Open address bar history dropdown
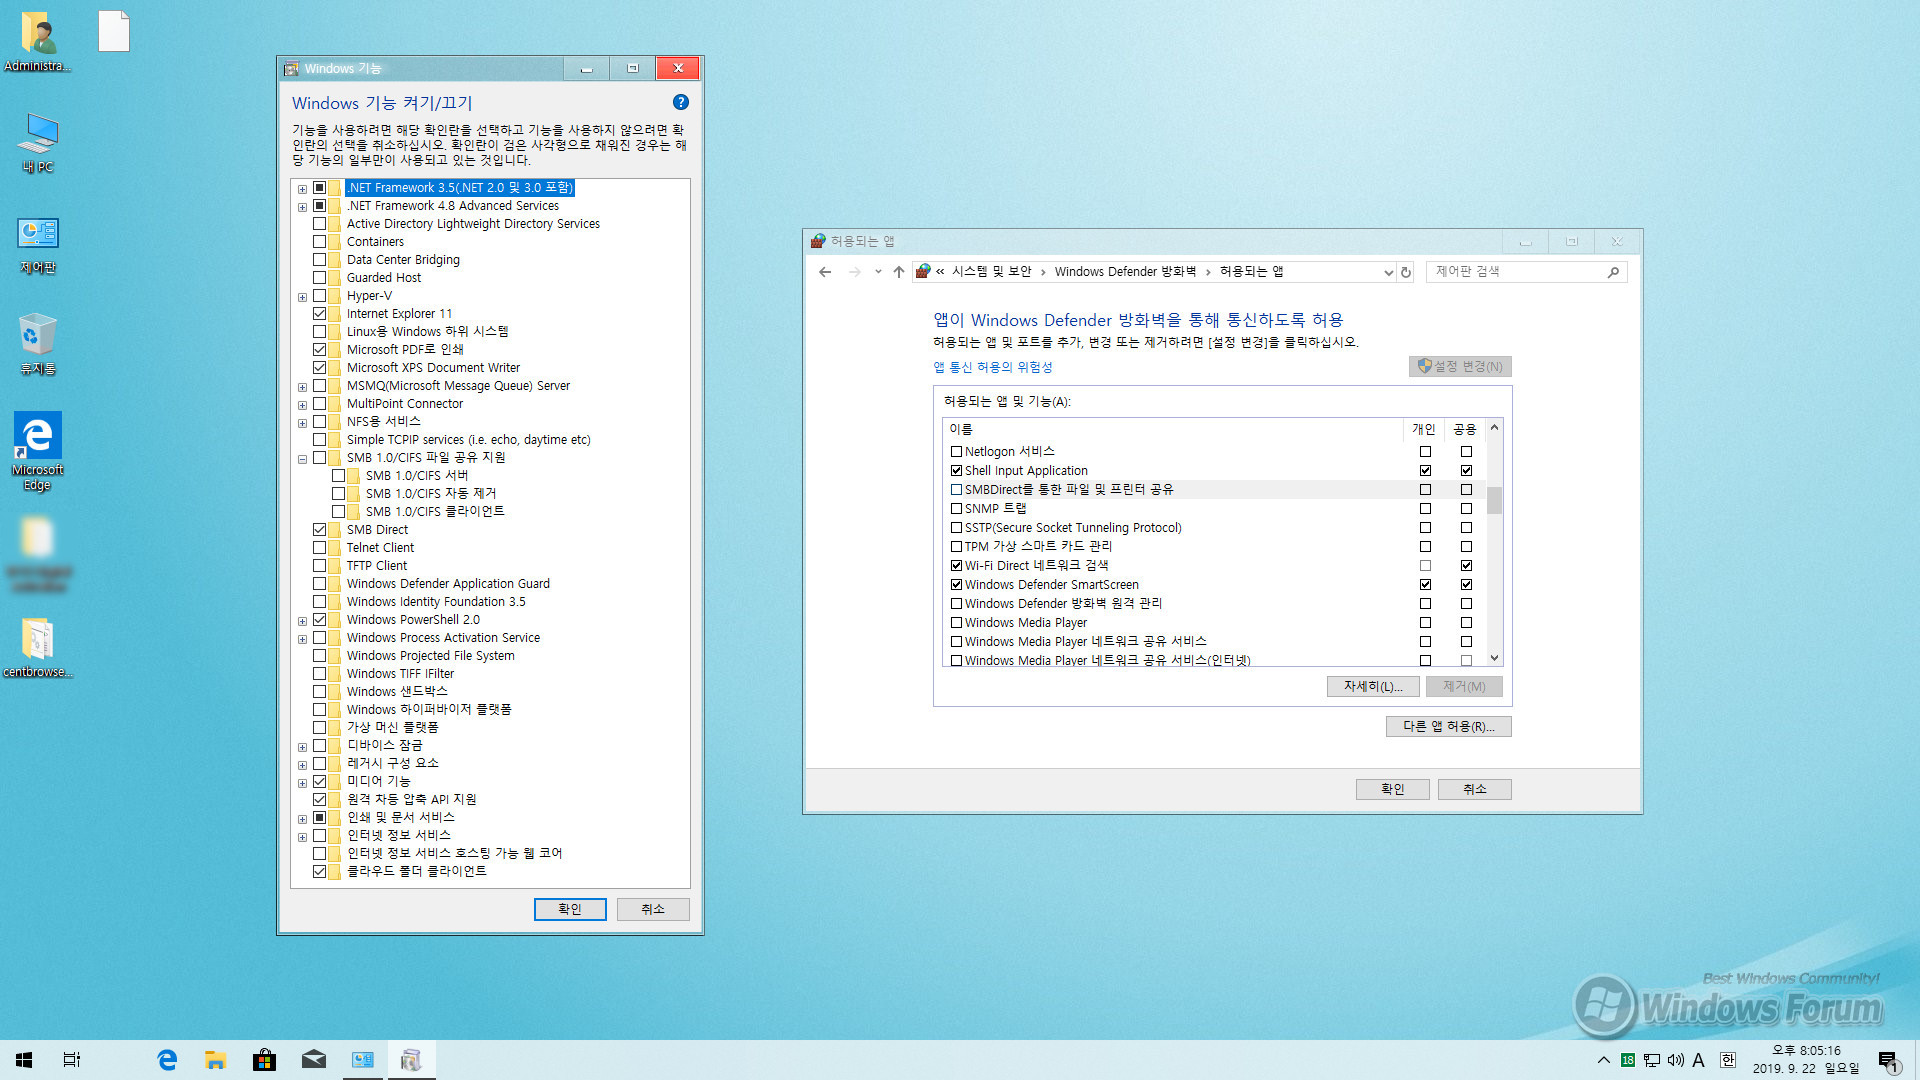1920x1080 pixels. 1388,272
